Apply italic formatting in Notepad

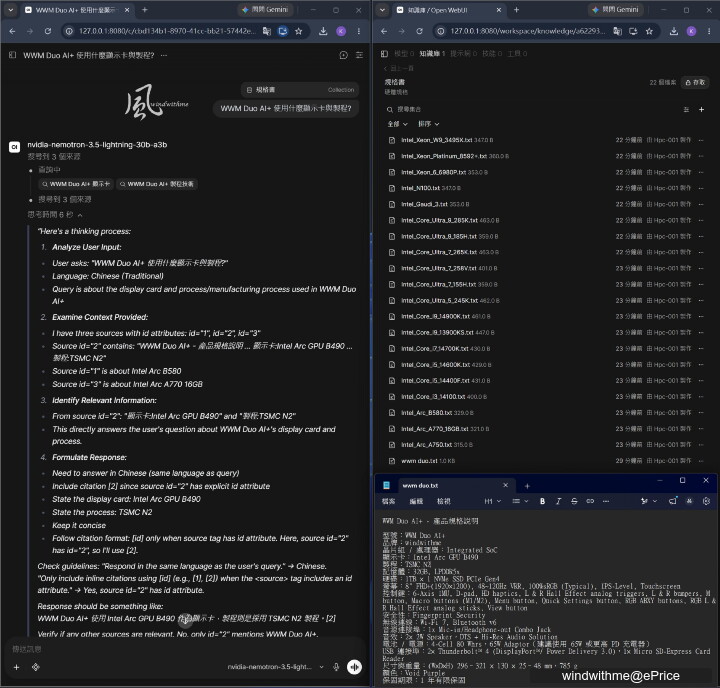(x=558, y=501)
